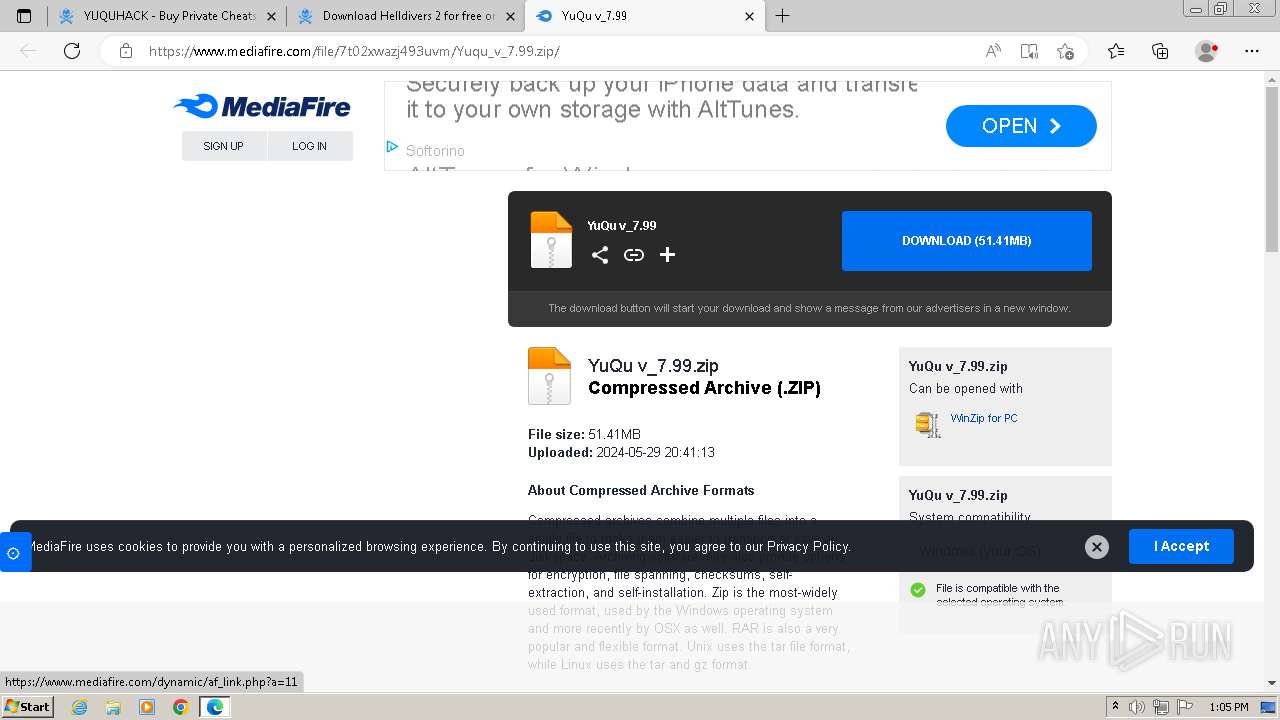Click the share icon for YuQu v_7.99

(600, 255)
